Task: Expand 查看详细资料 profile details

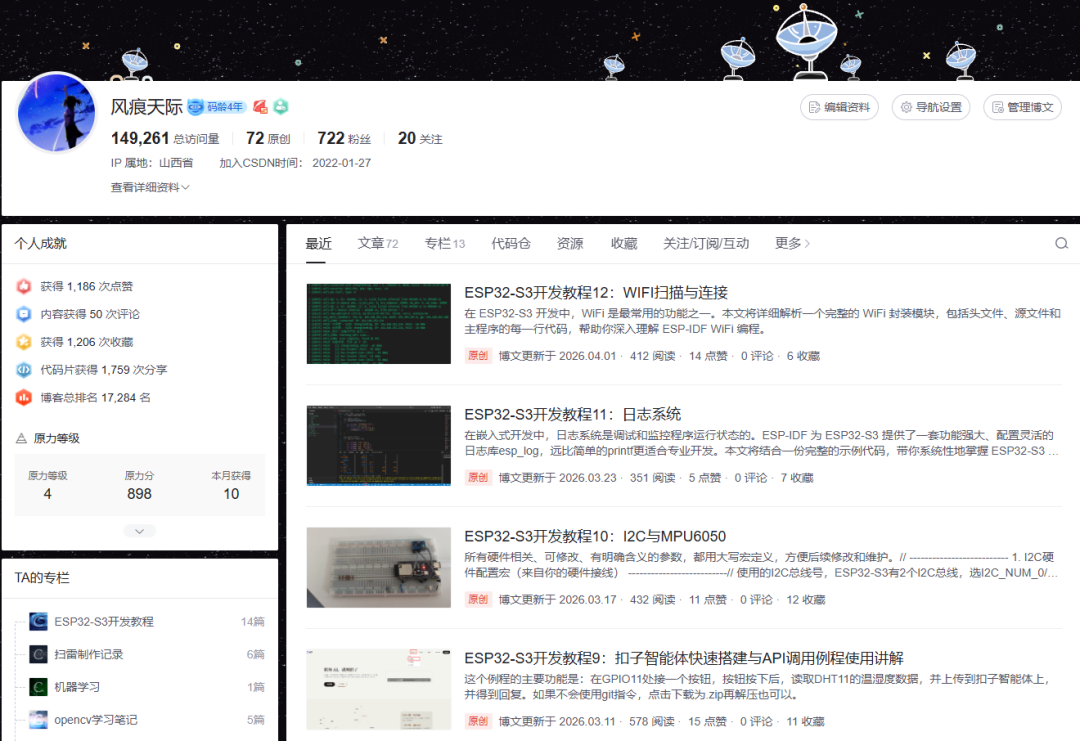Action: coord(149,187)
